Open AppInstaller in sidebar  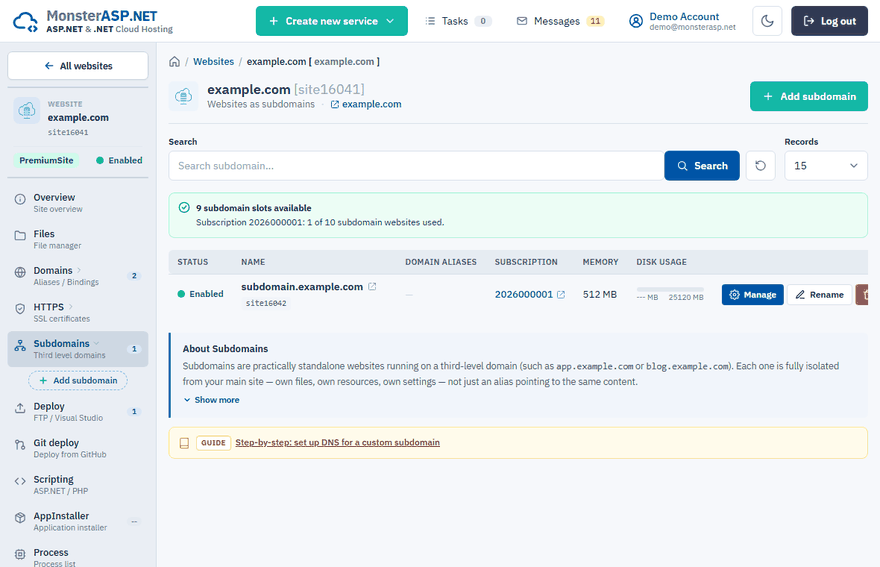coord(78,521)
